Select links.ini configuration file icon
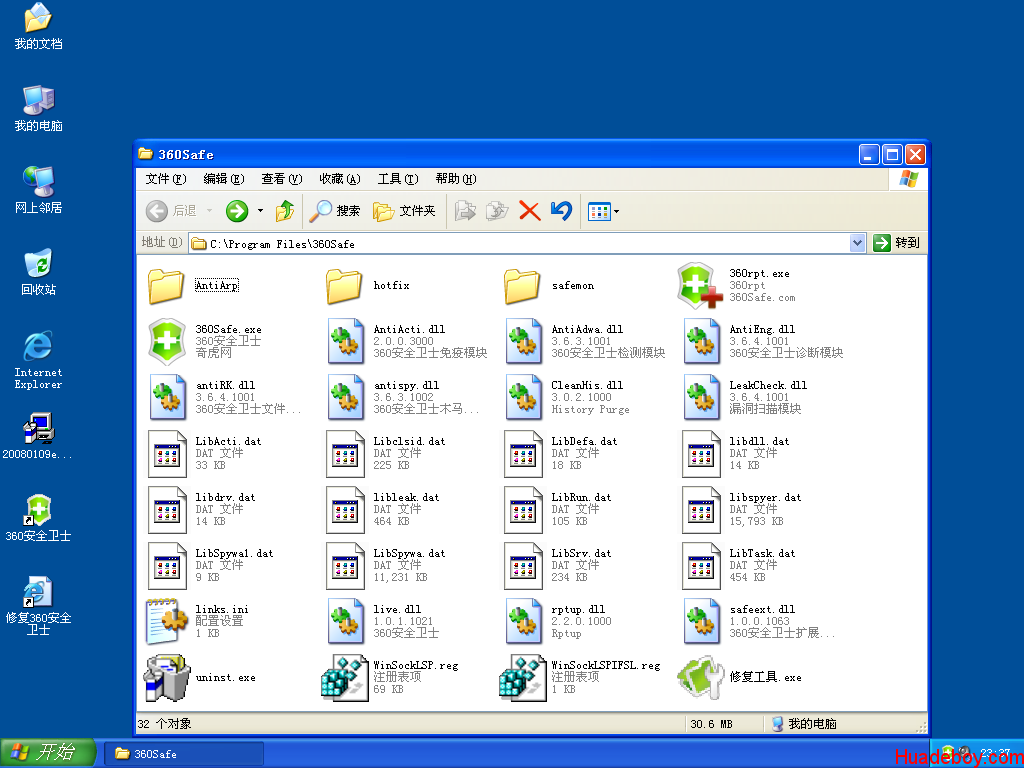This screenshot has height=768, width=1024. [x=167, y=621]
